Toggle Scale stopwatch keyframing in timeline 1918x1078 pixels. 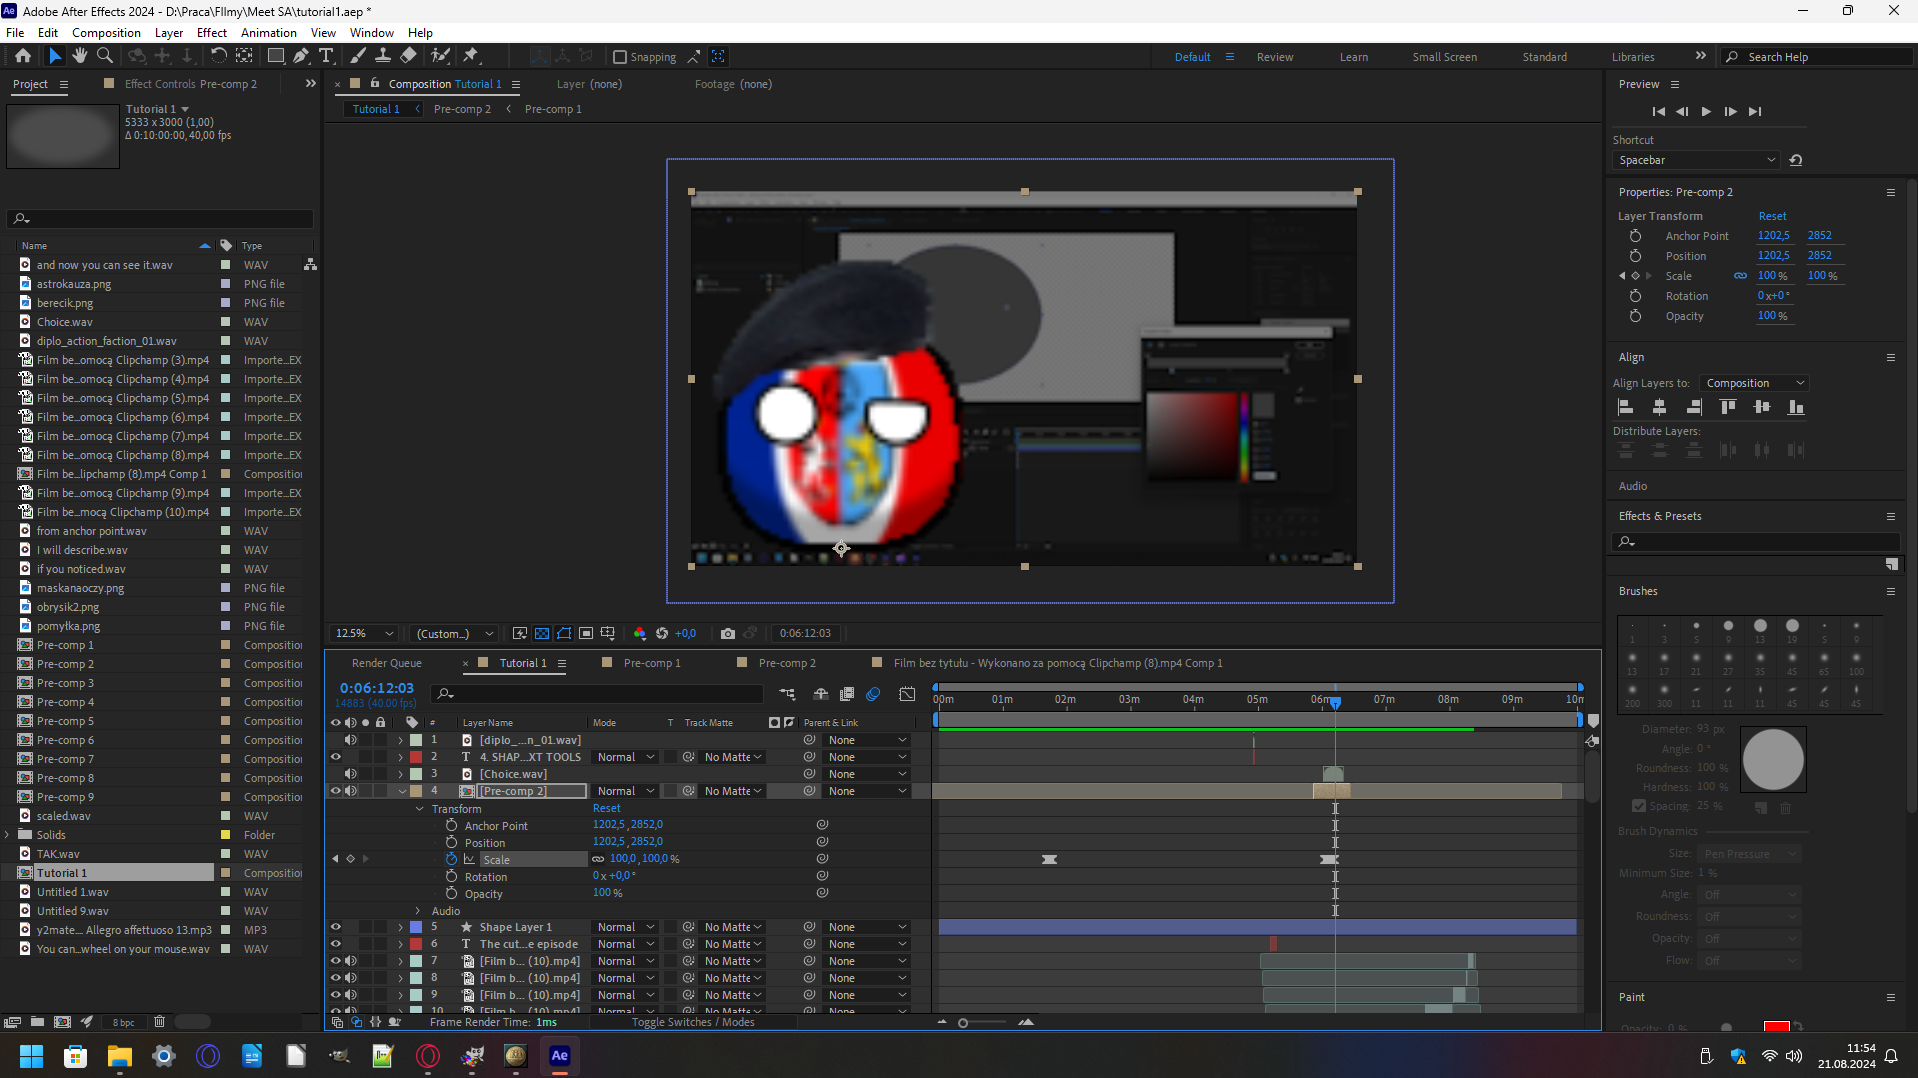pos(451,859)
